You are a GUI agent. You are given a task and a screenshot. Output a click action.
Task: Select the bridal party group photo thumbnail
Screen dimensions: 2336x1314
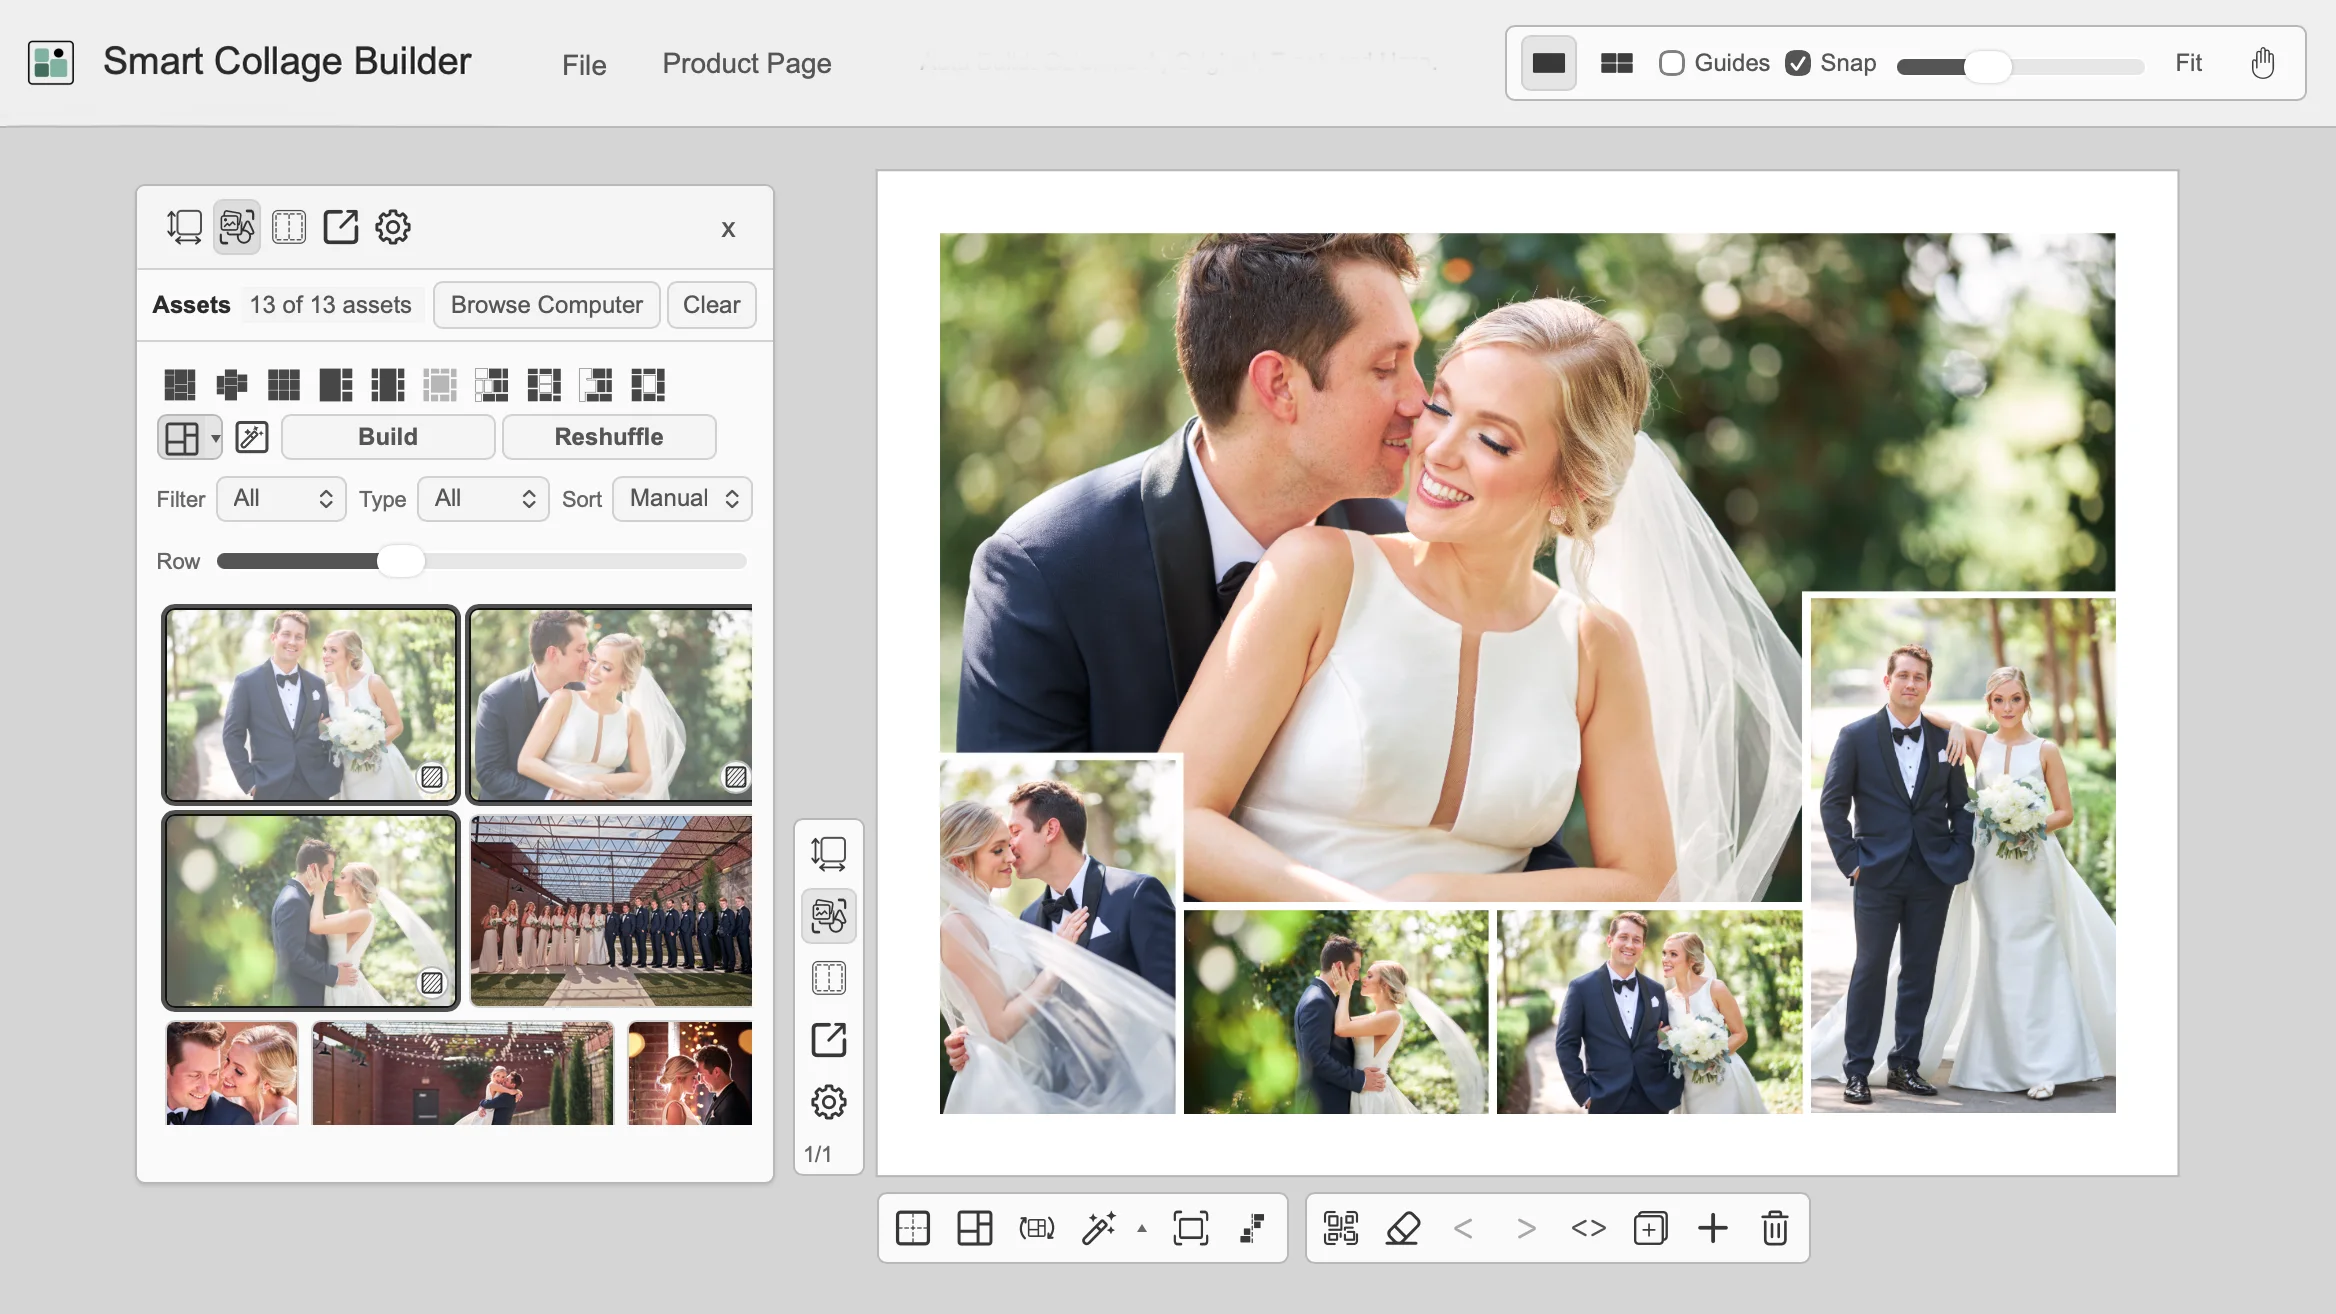611,911
